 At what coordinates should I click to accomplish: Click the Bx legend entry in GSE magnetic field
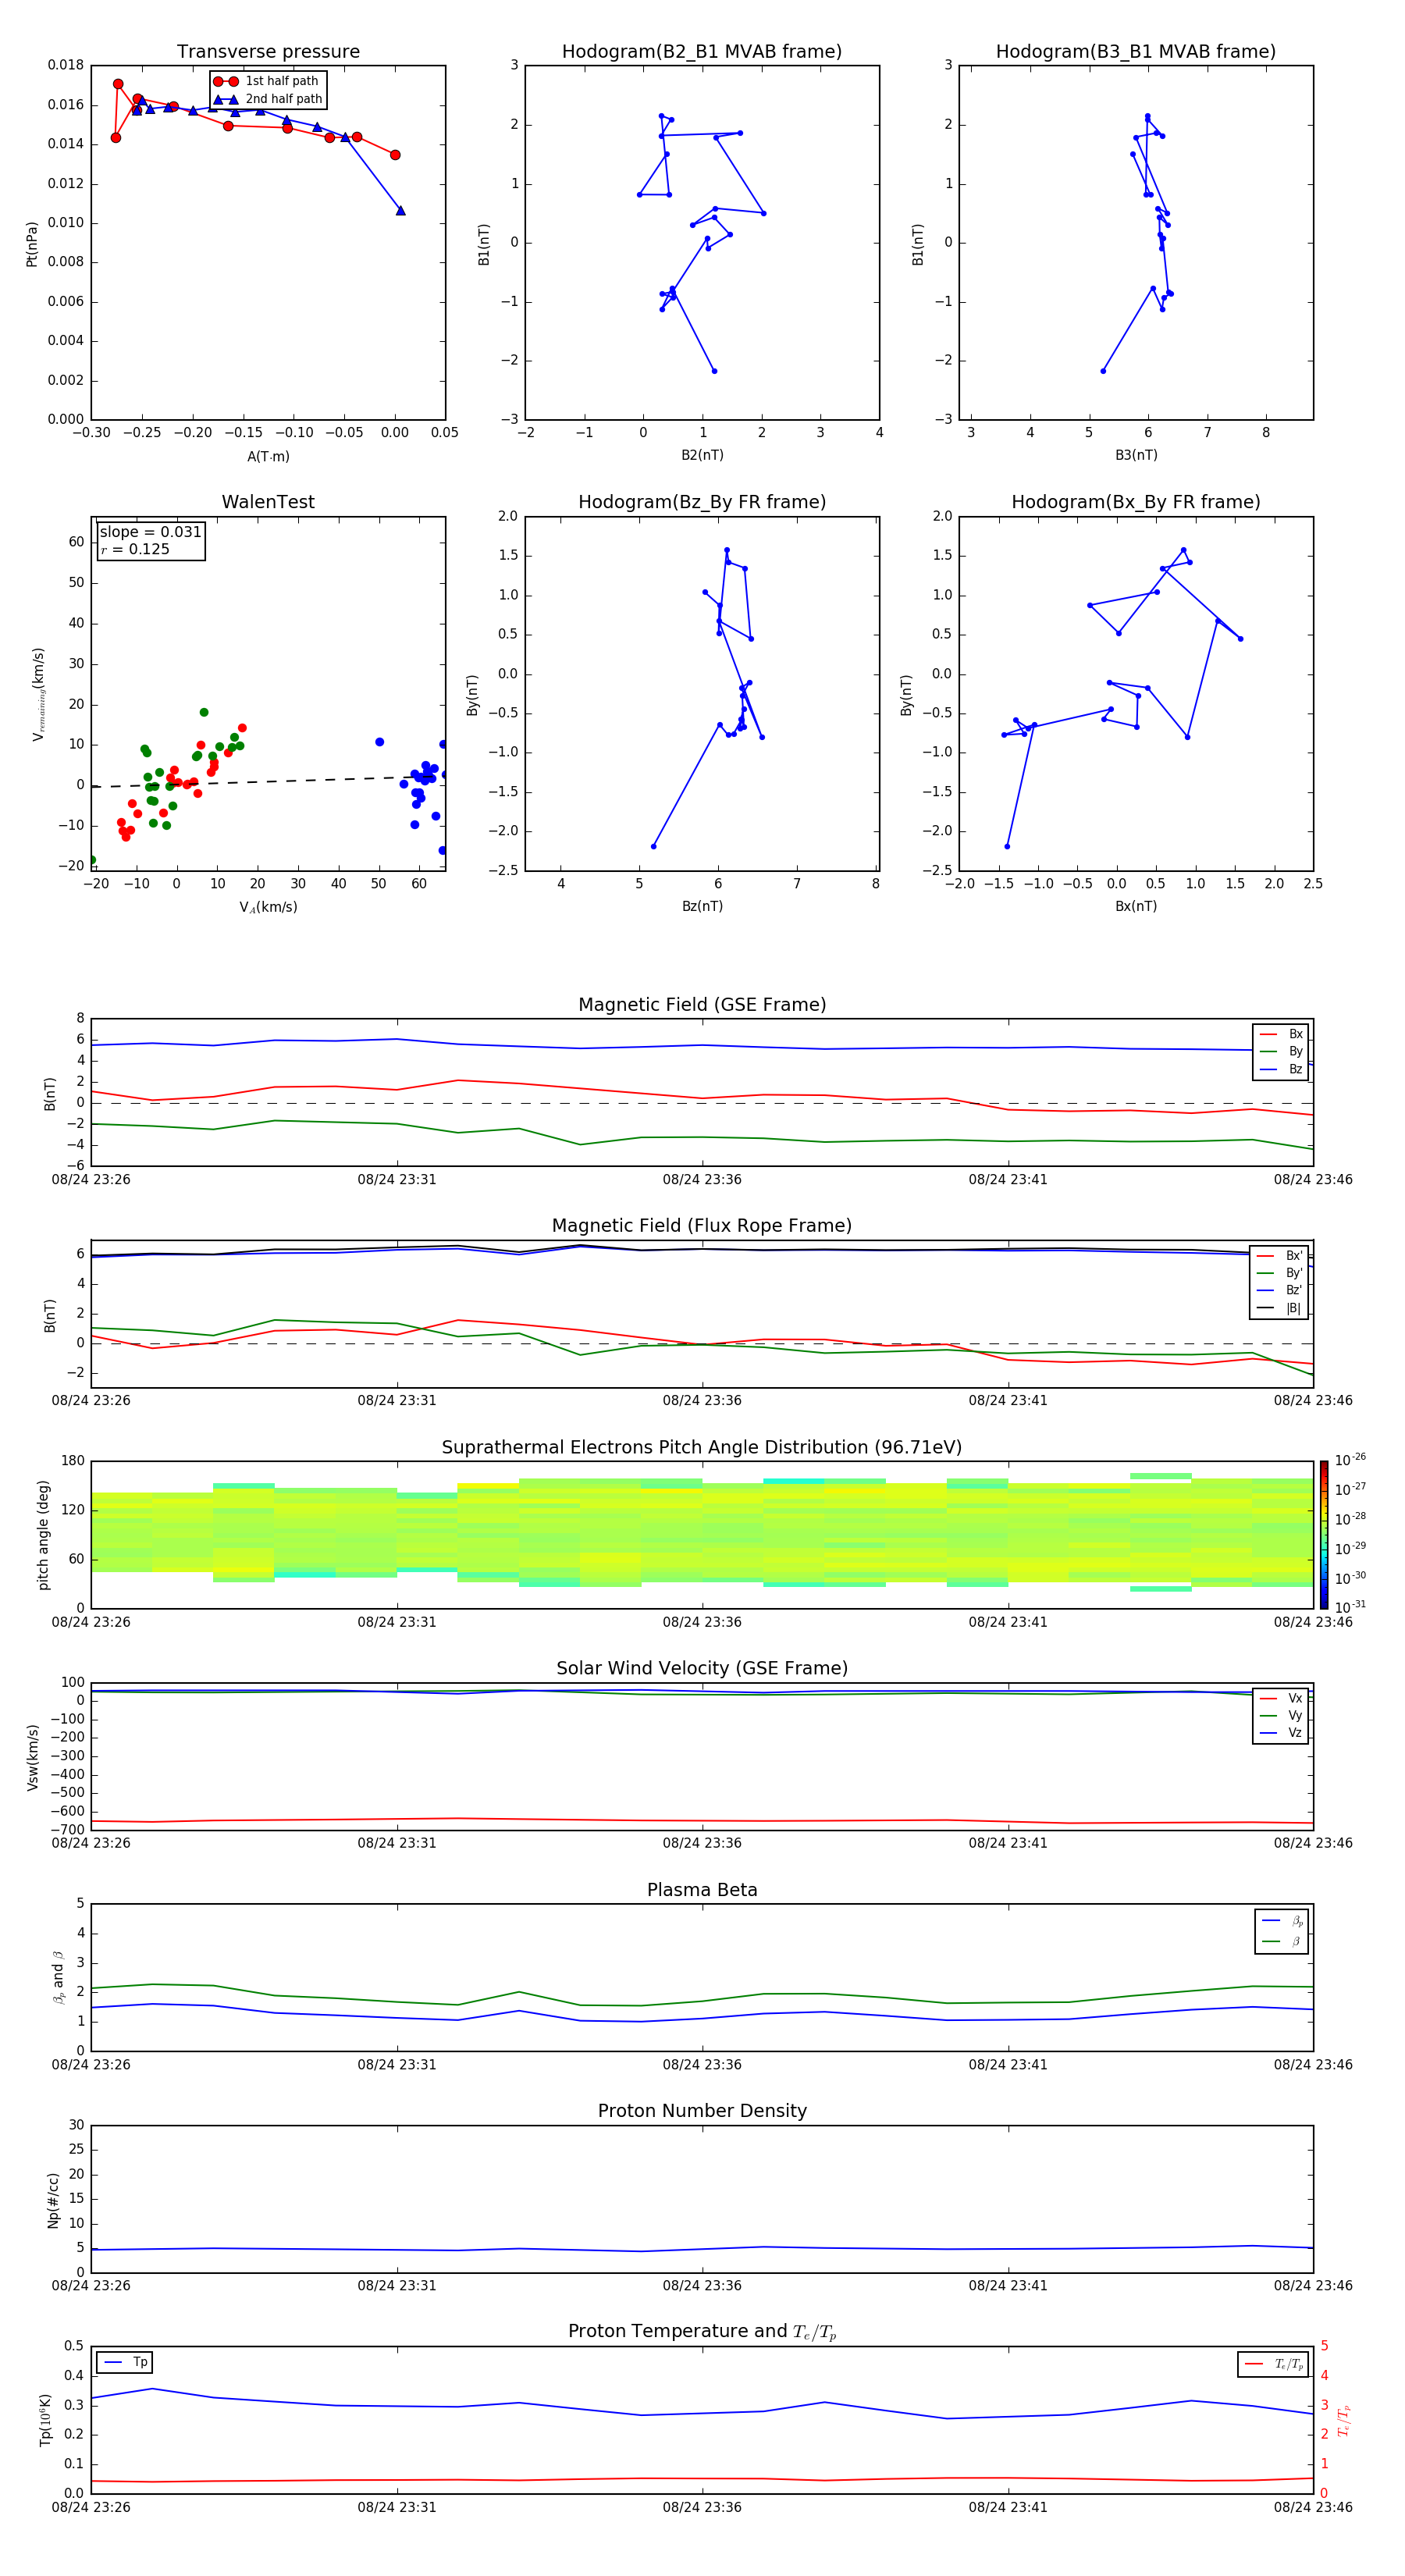point(1281,1034)
